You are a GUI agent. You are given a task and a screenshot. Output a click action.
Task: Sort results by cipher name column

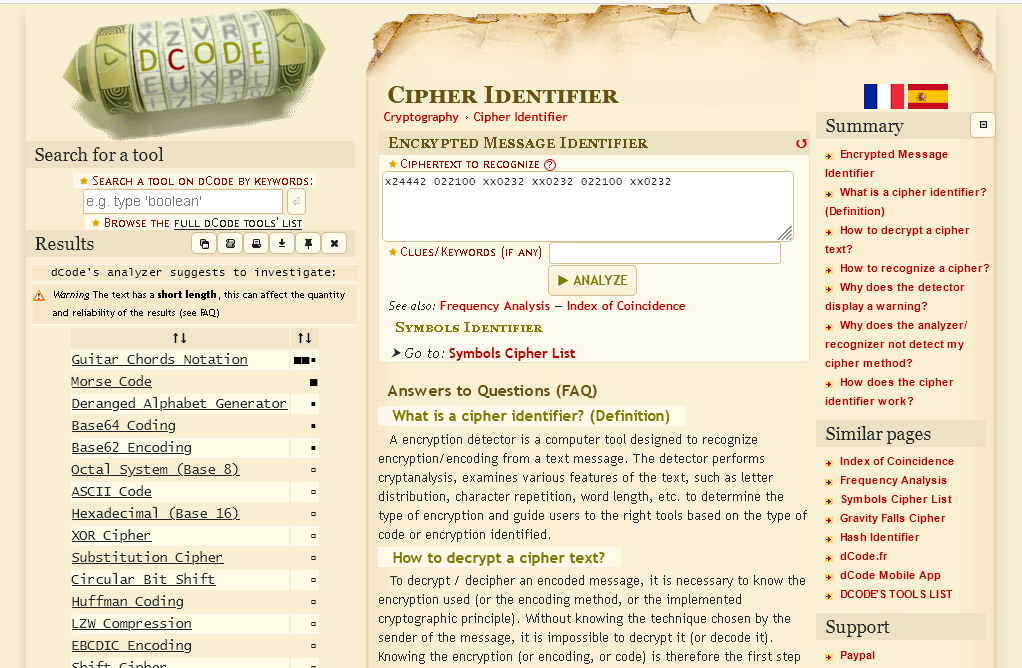179,338
